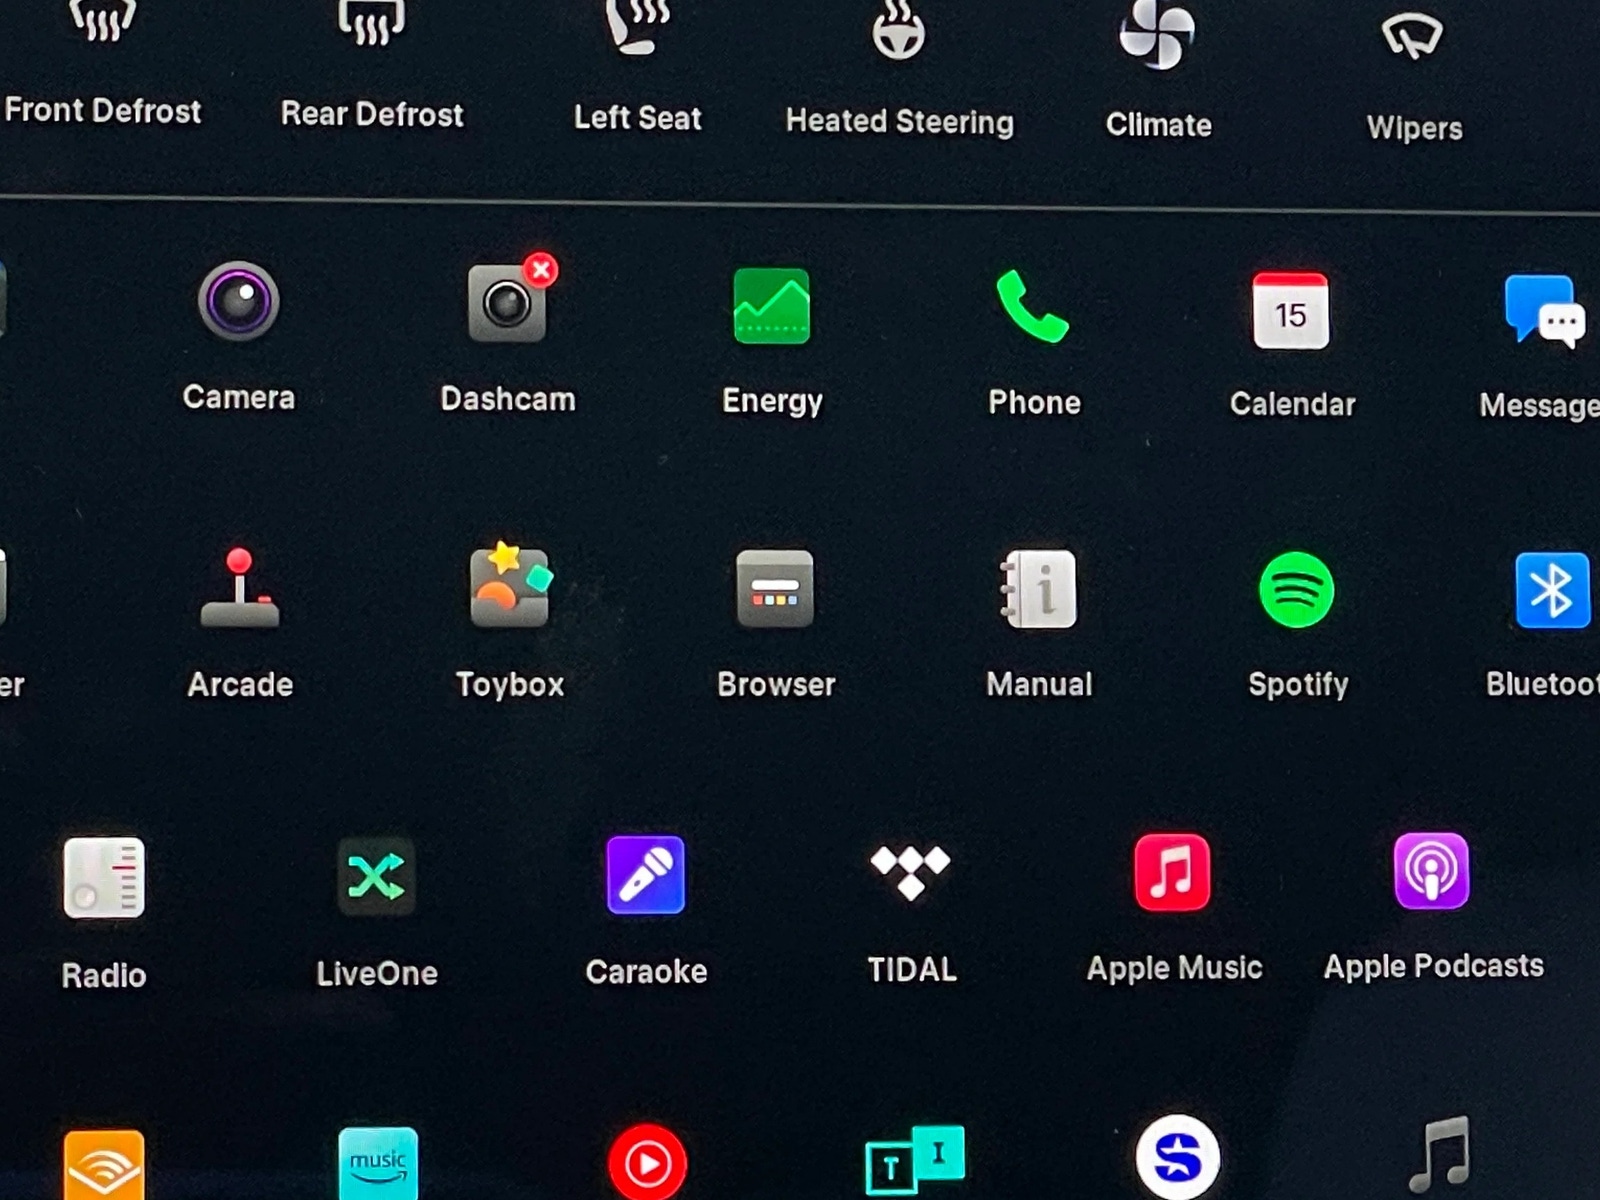
Task: Open the teal TuneIn icon
Action: pos(914,1160)
